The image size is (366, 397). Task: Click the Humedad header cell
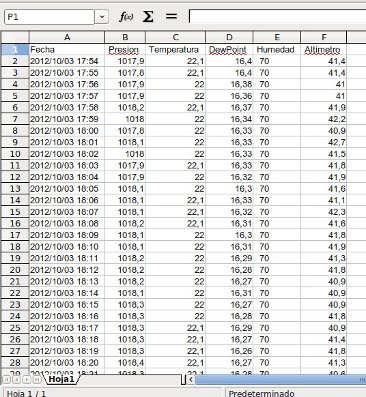coord(277,50)
